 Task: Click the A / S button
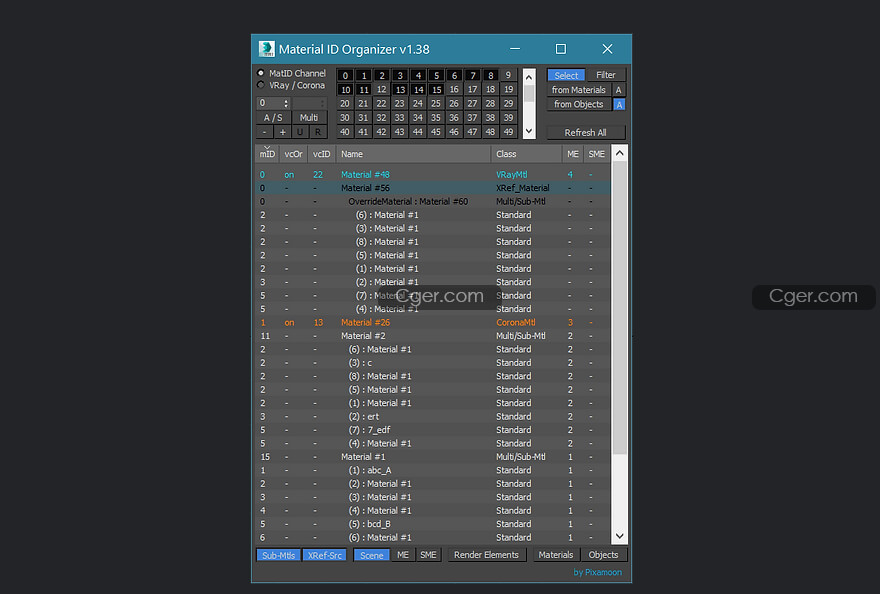273,118
